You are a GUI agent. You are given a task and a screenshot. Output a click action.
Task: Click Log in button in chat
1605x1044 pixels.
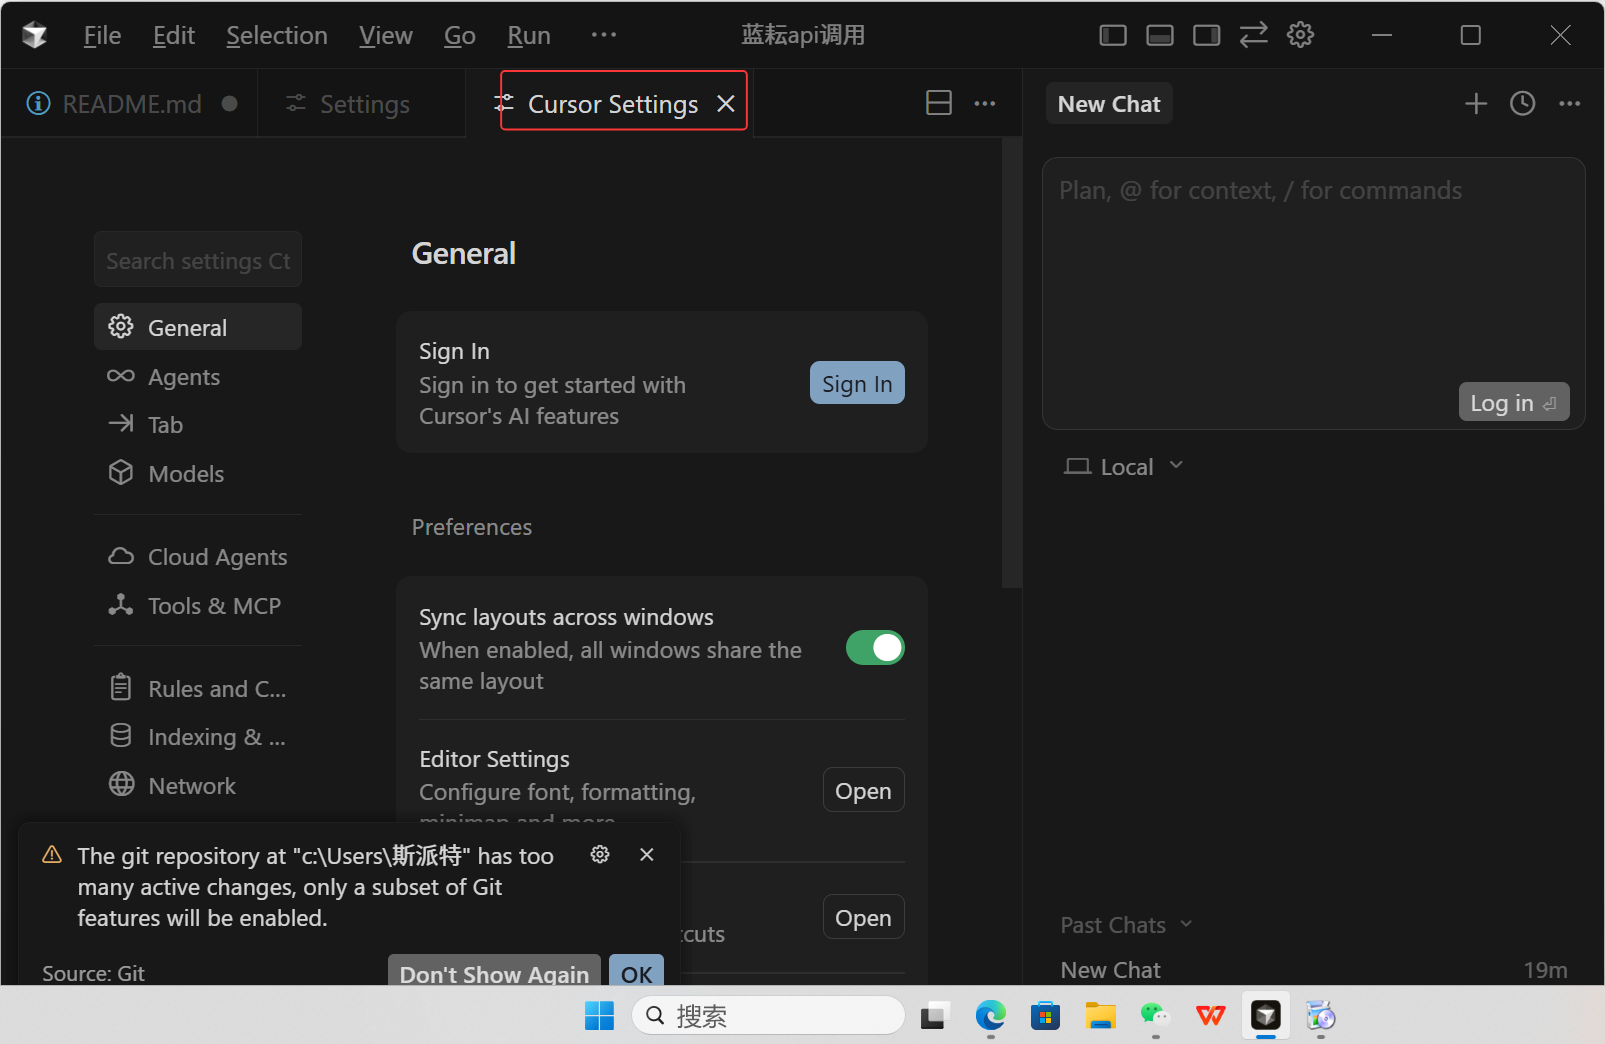(1513, 402)
